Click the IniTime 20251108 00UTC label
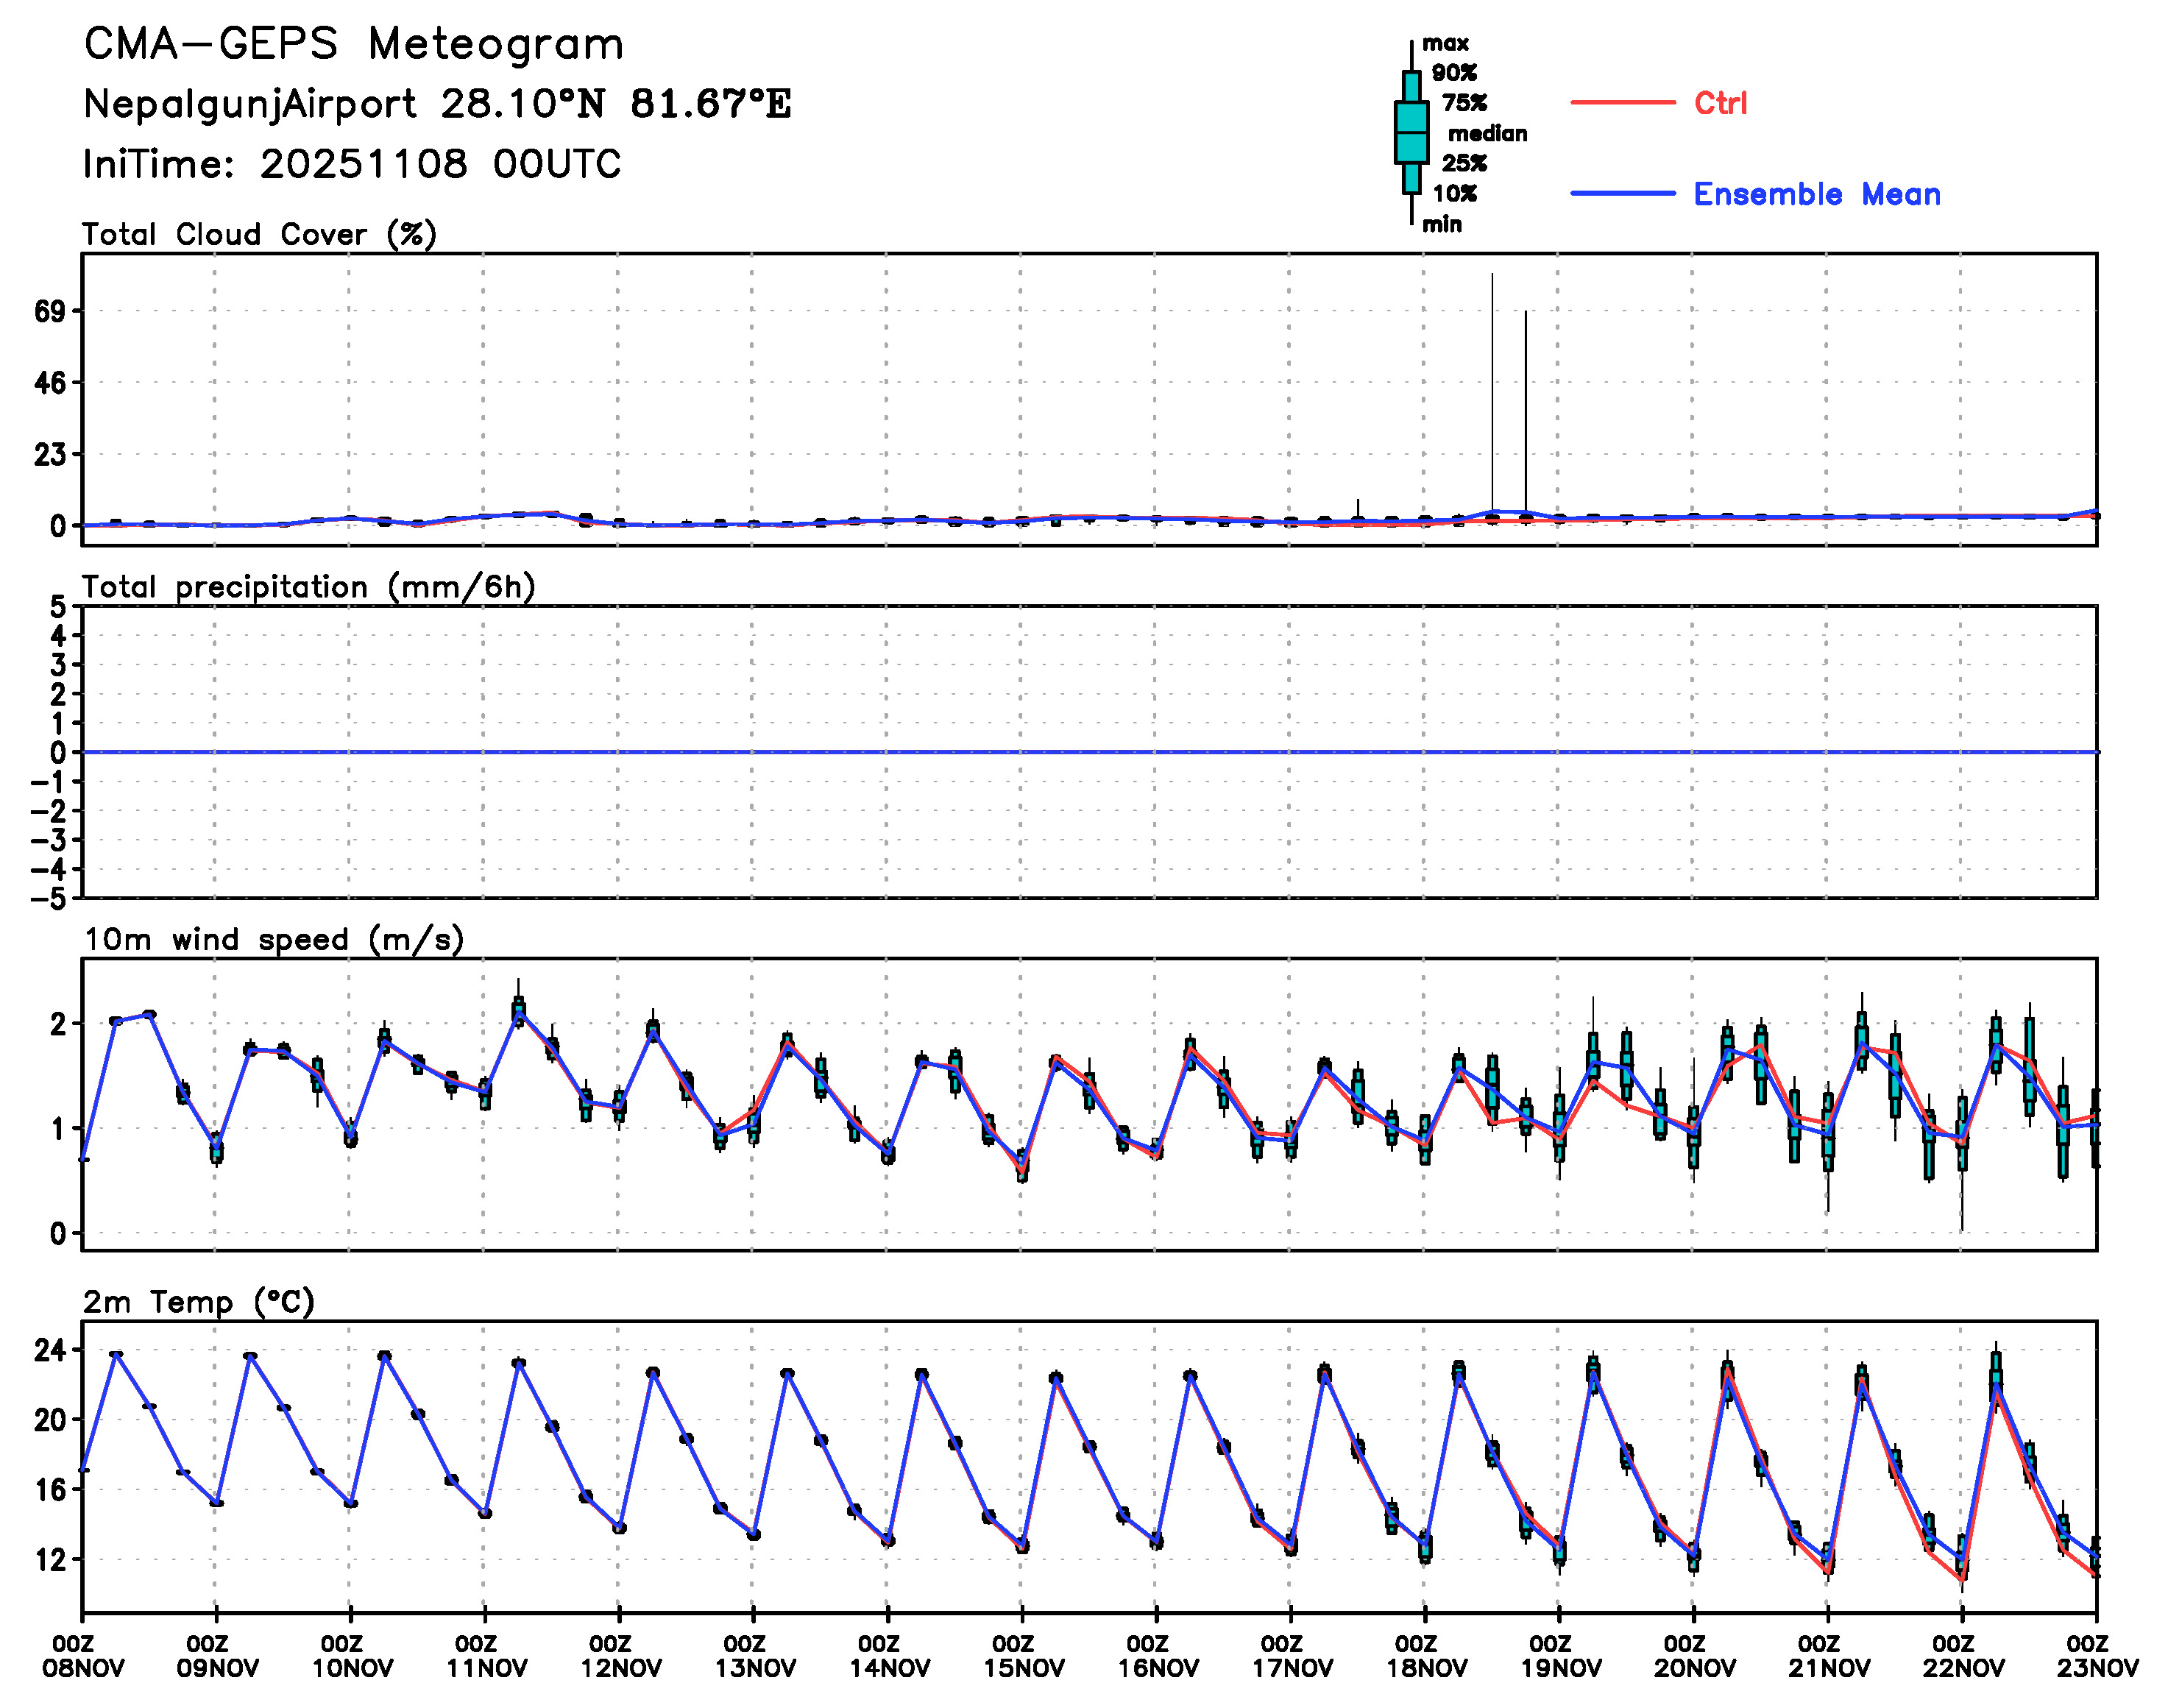The image size is (2168, 1708). pos(352,164)
